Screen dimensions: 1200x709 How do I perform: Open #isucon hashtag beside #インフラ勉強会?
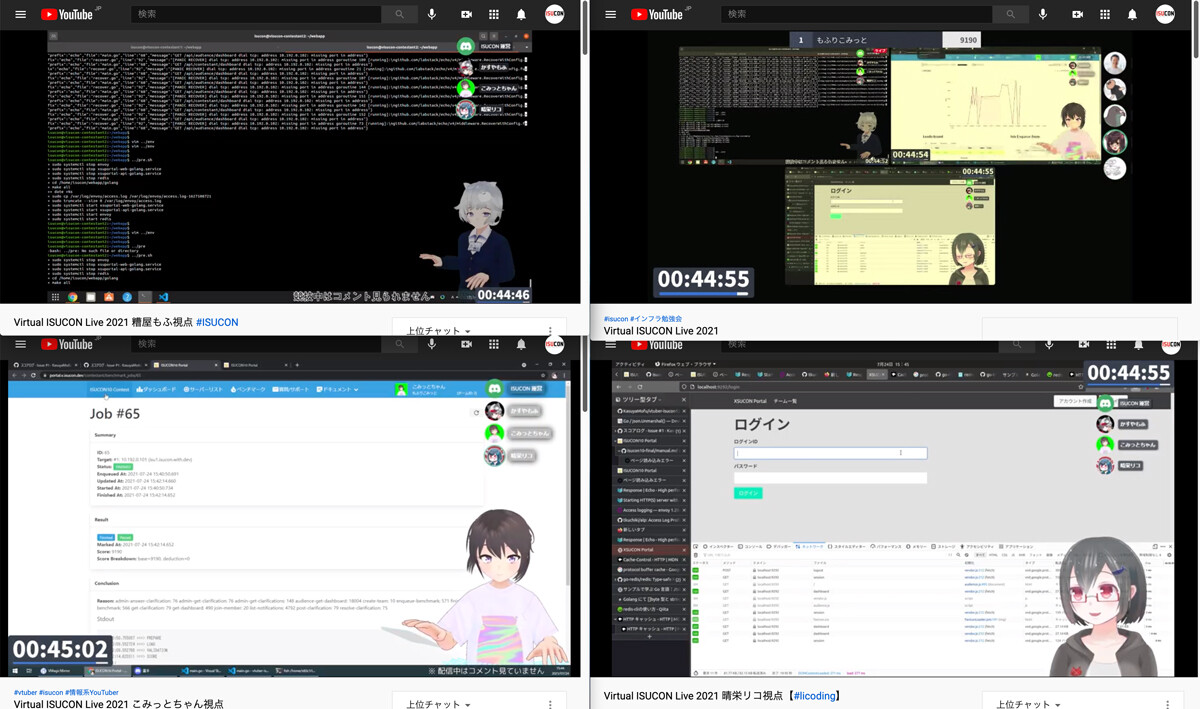pos(616,319)
